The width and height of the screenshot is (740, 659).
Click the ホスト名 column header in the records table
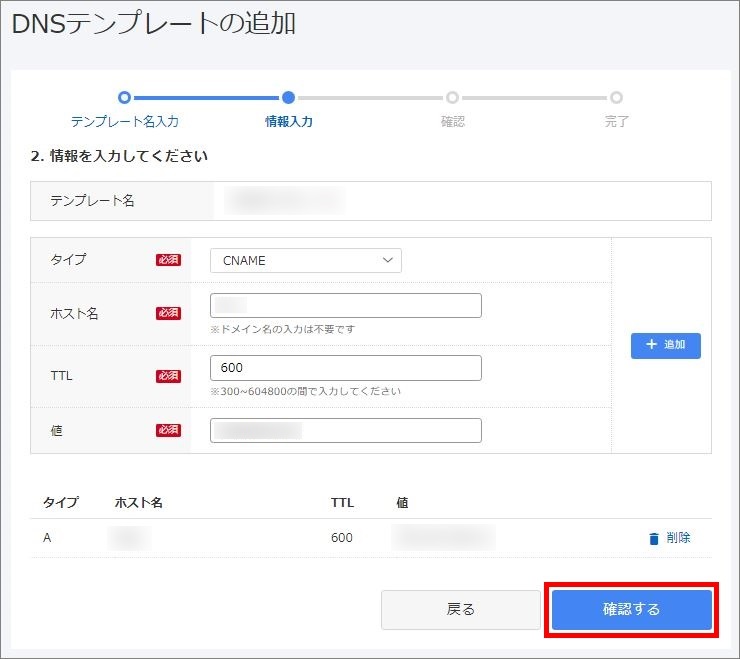tap(138, 502)
